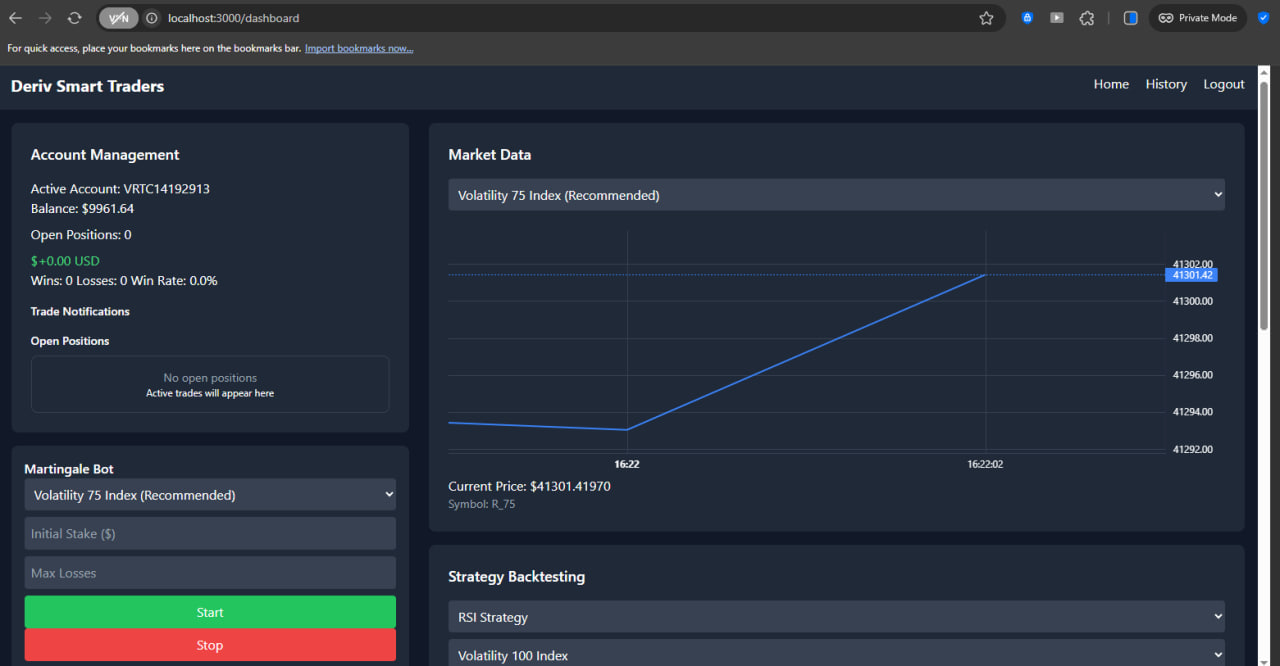Click the site info icon beside the URL
Viewport: 1280px width, 666px height.
(150, 17)
